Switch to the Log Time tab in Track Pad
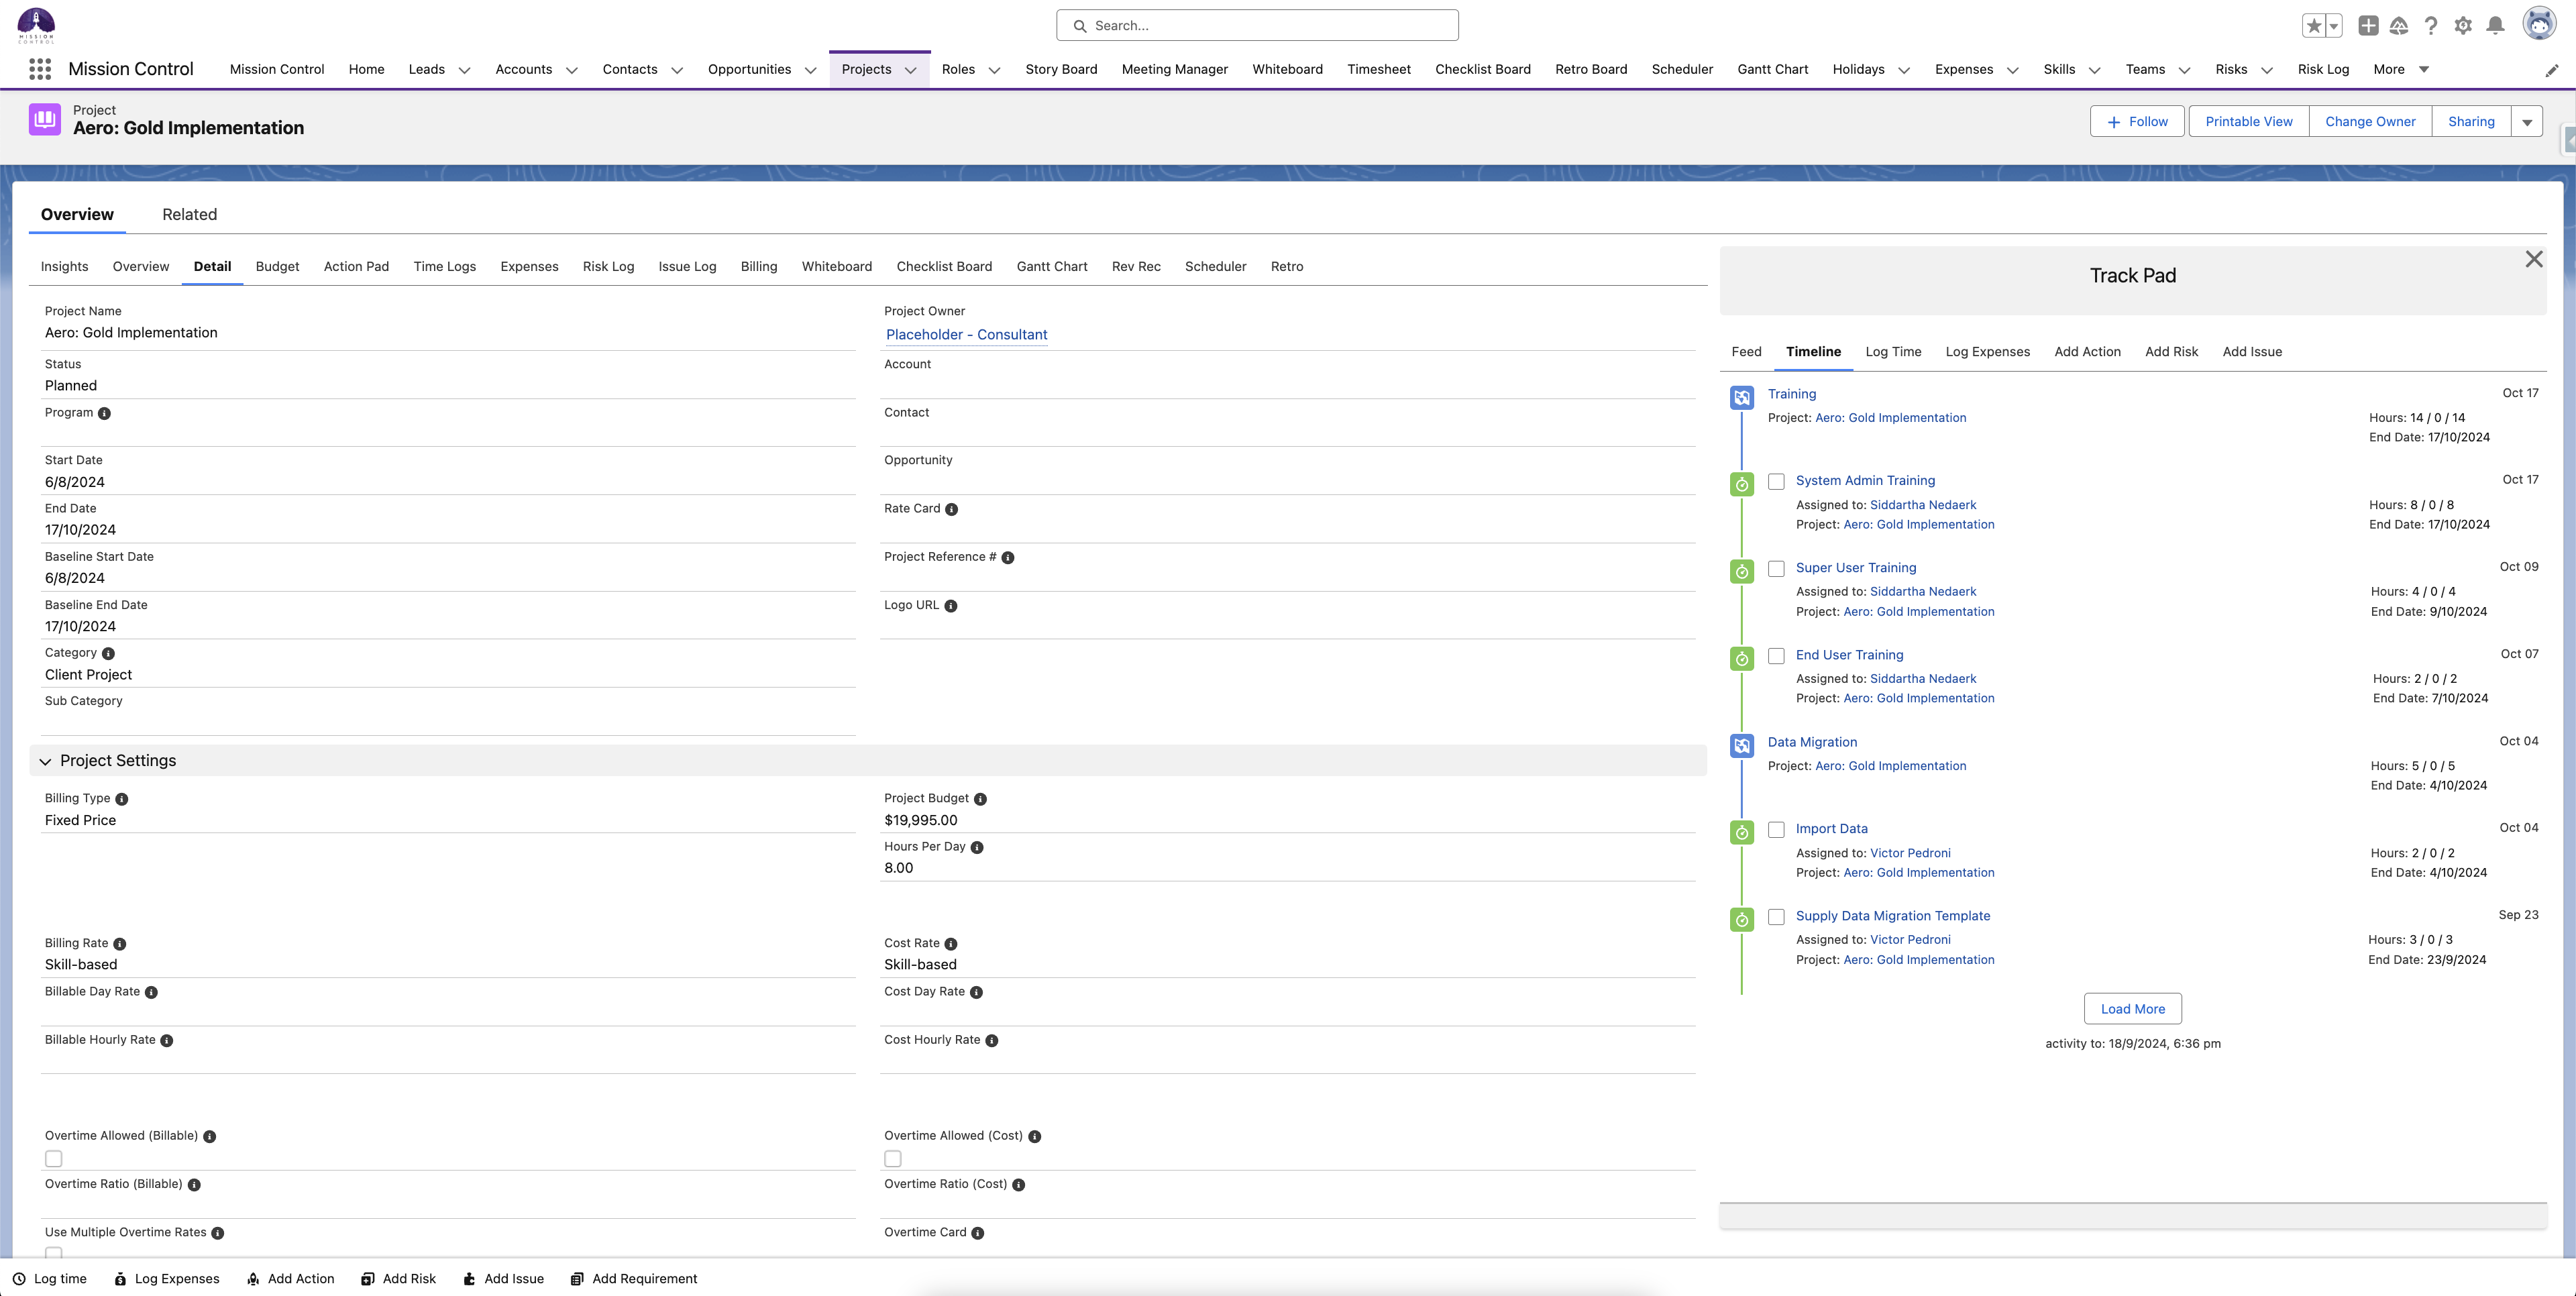2576x1296 pixels. pos(1893,351)
